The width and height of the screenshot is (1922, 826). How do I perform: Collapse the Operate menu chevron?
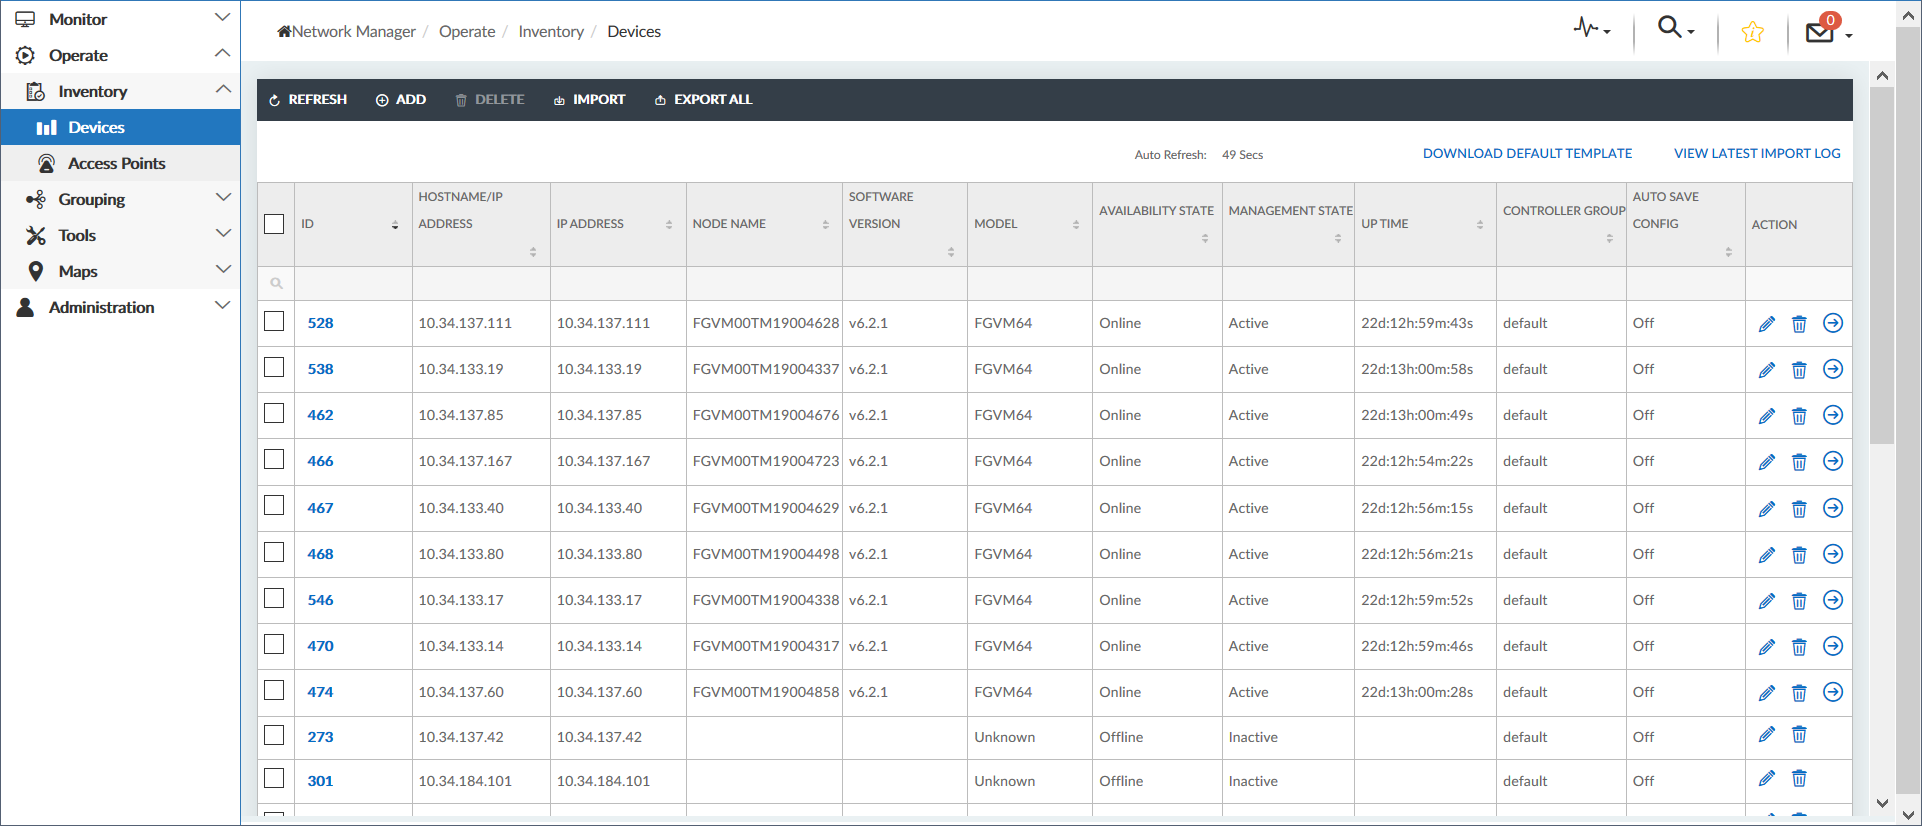click(223, 53)
